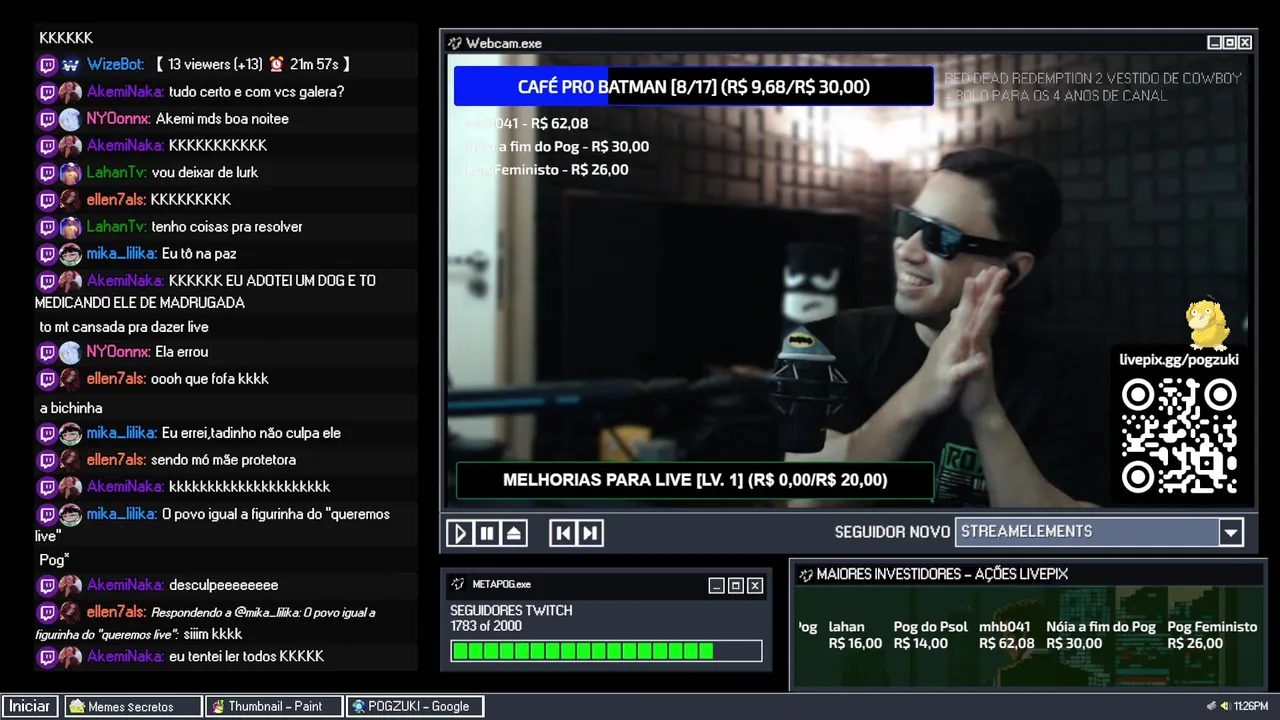Click the green Twitch followers progress bar
The height and width of the screenshot is (720, 1280).
click(606, 651)
